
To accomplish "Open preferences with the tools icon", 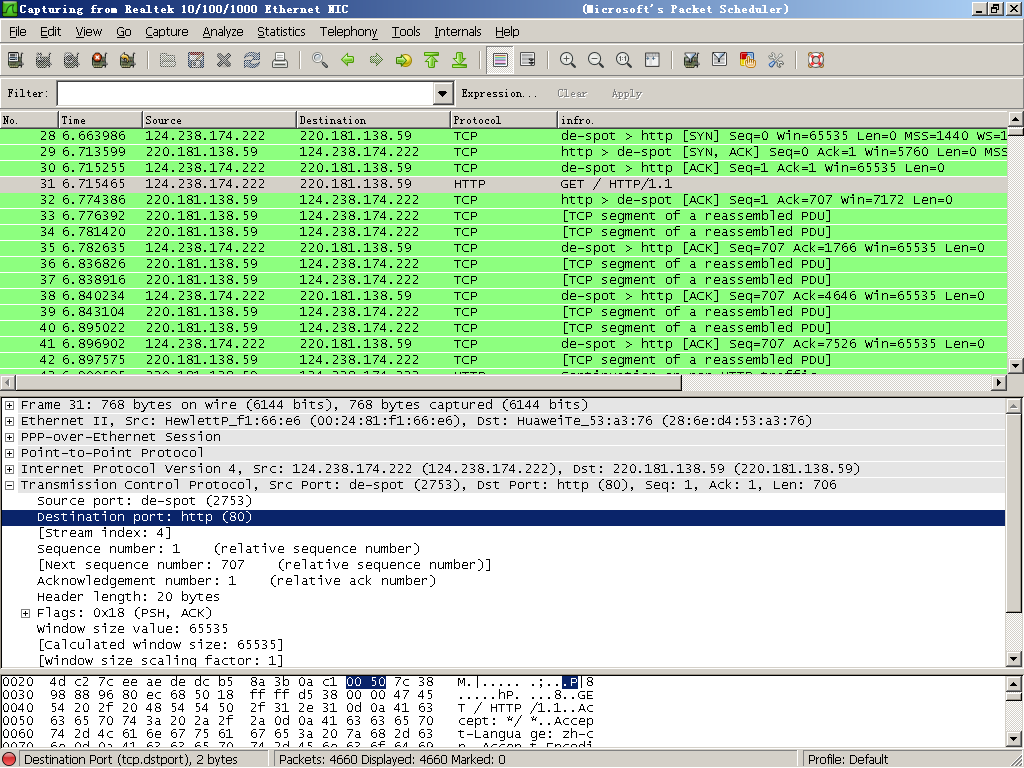I will click(776, 61).
